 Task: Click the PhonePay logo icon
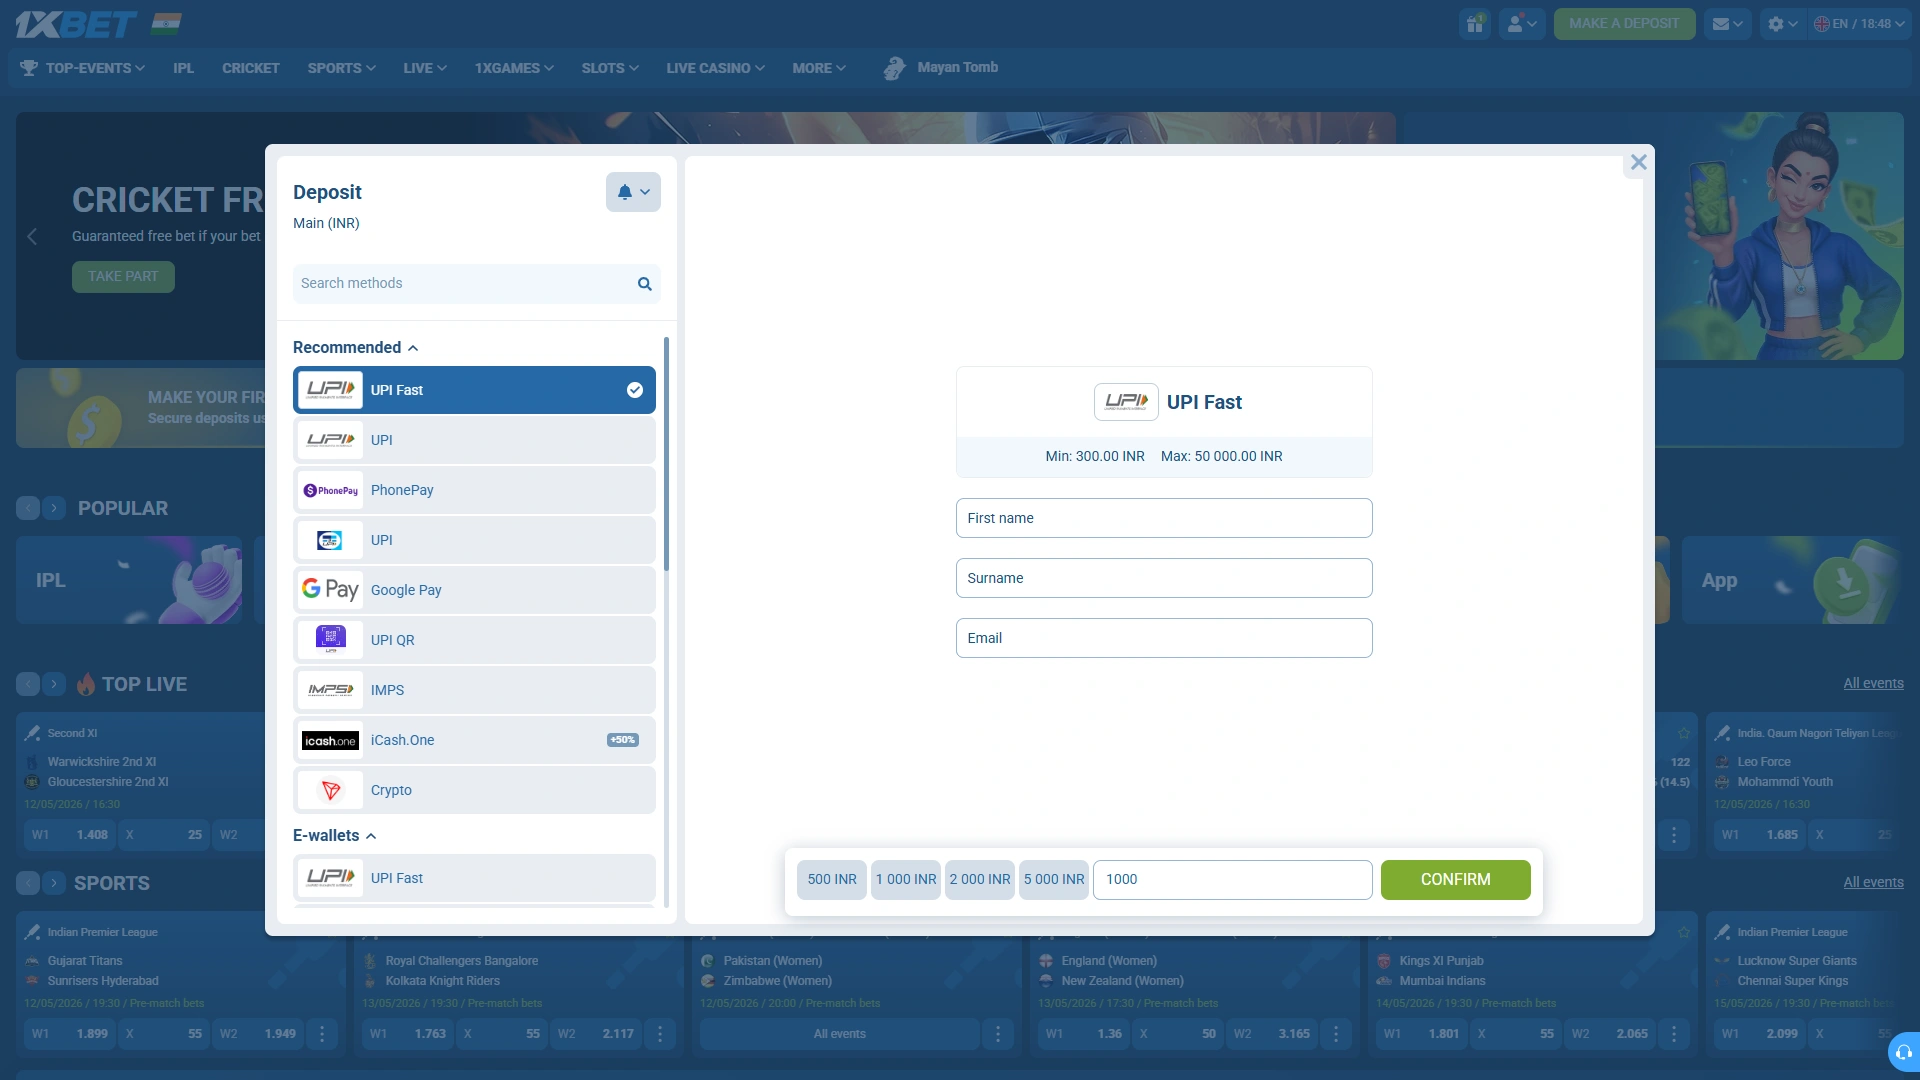pyautogui.click(x=331, y=490)
